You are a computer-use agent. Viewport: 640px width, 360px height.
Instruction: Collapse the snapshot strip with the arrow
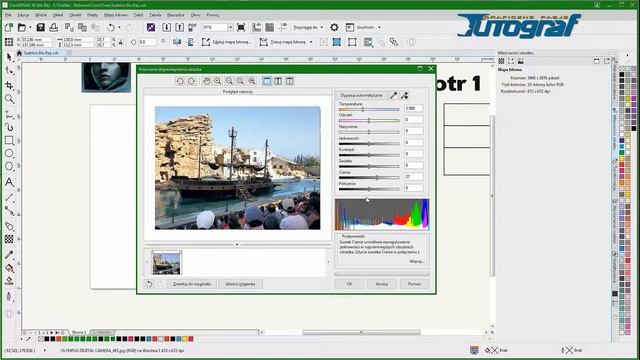(x=237, y=244)
